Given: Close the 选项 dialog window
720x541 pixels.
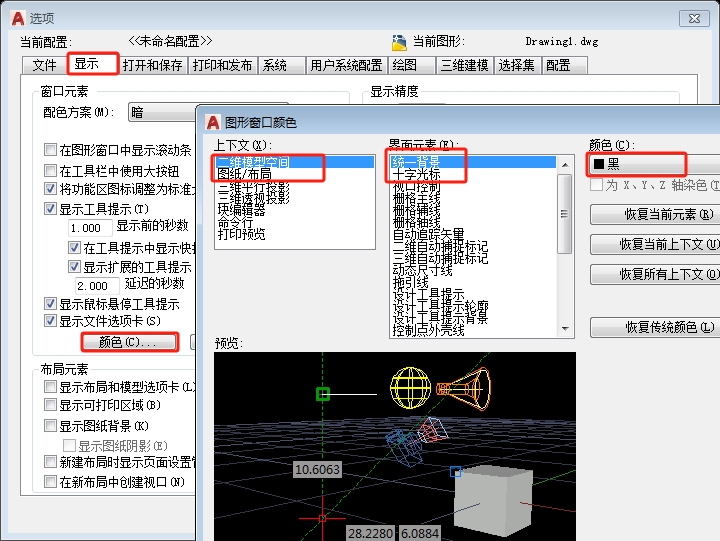Looking at the screenshot, I should (694, 18).
